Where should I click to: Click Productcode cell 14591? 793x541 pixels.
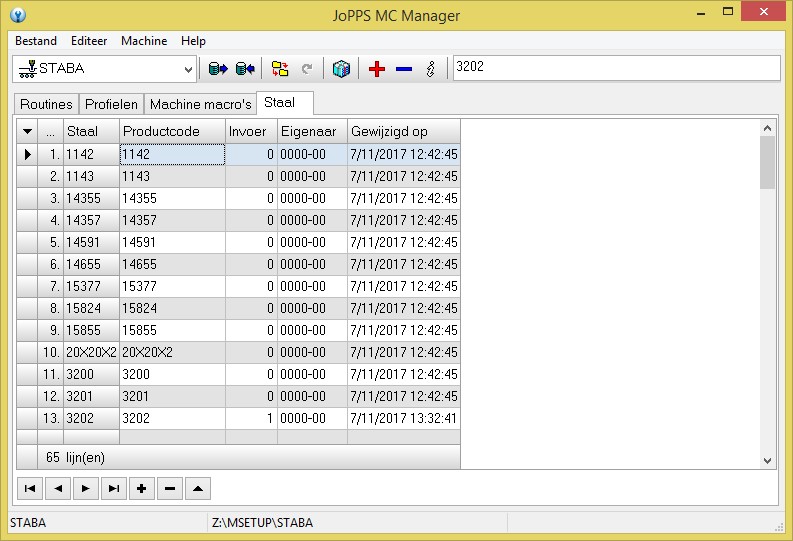point(172,242)
